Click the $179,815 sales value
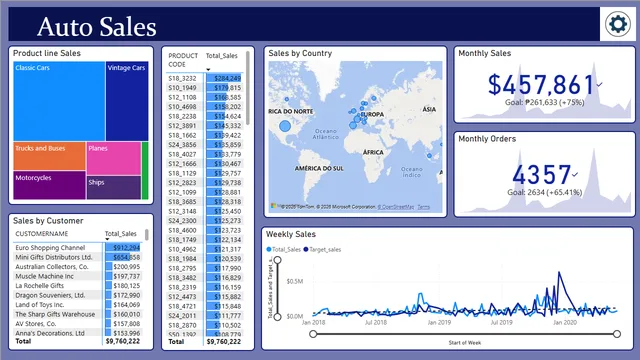This screenshot has height=360, width=640. pyautogui.click(x=227, y=88)
